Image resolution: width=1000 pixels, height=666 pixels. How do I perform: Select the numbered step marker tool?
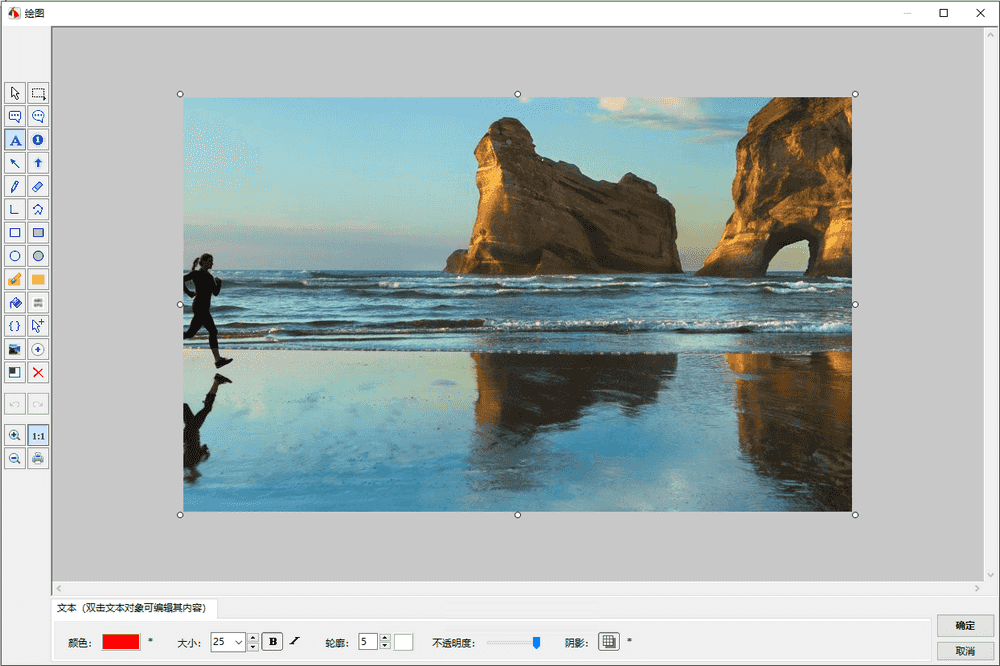pyautogui.click(x=38, y=140)
